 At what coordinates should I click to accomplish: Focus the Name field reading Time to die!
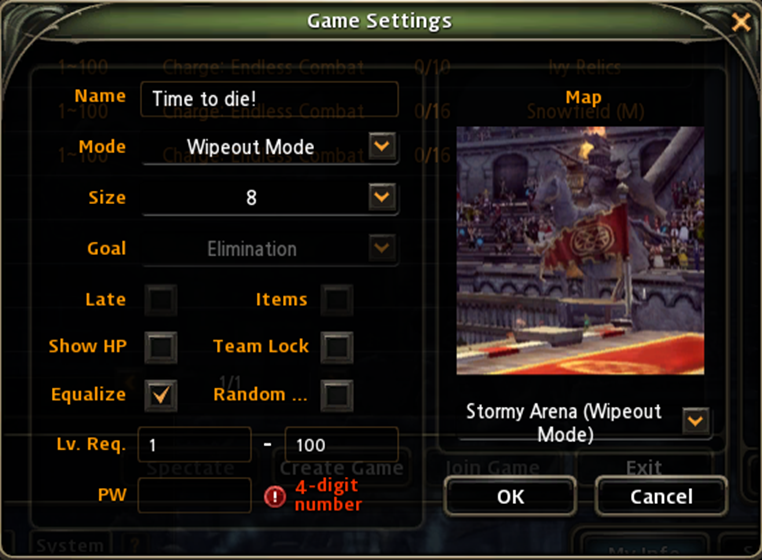(270, 99)
